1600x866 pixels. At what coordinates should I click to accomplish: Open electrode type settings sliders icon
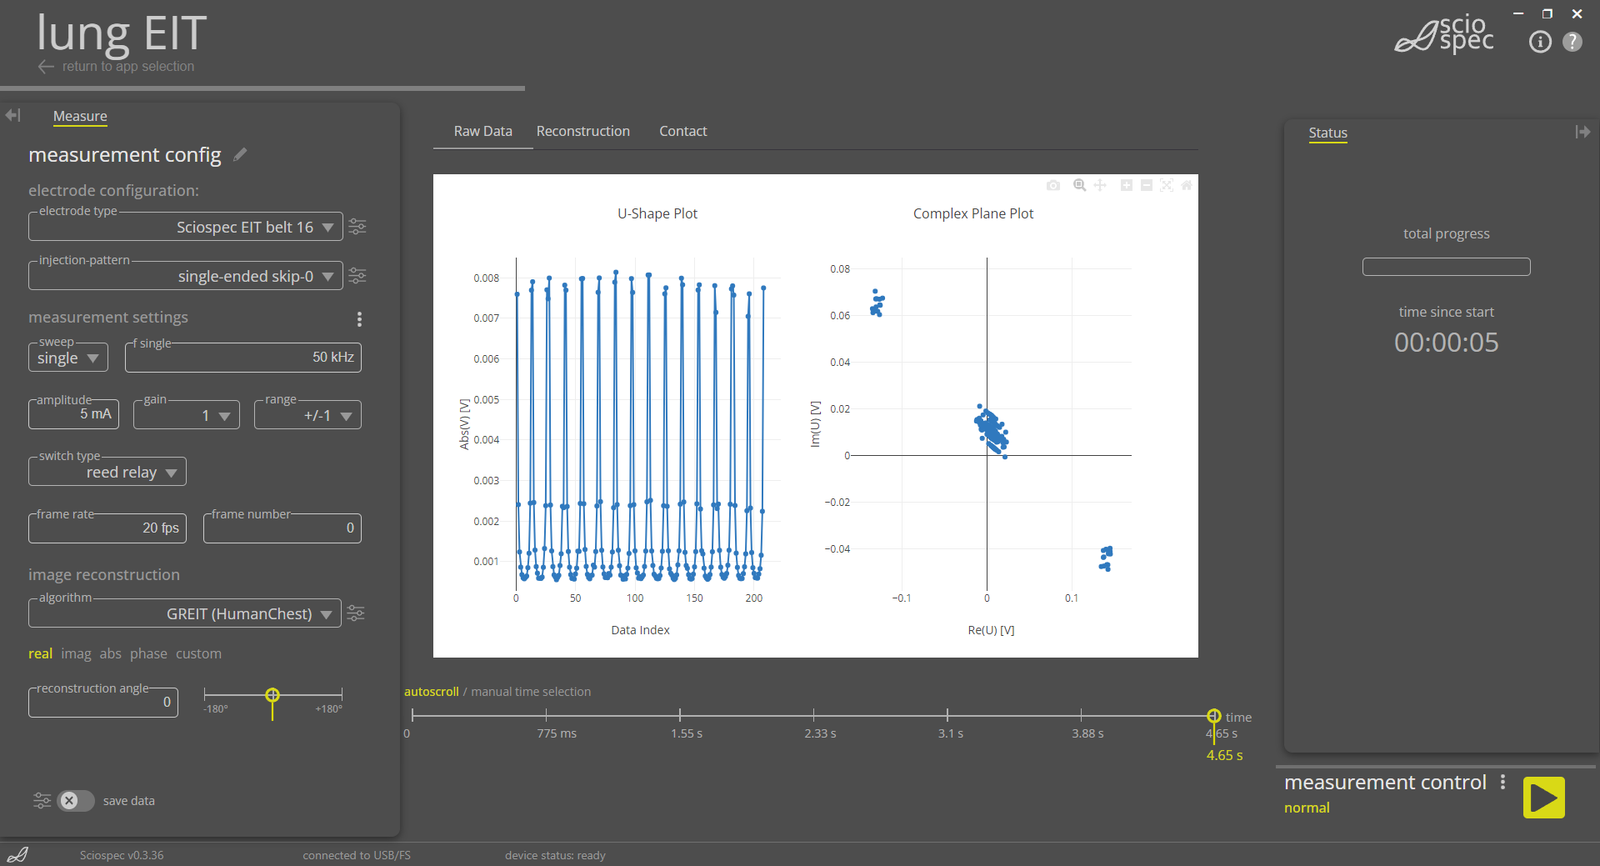[357, 227]
